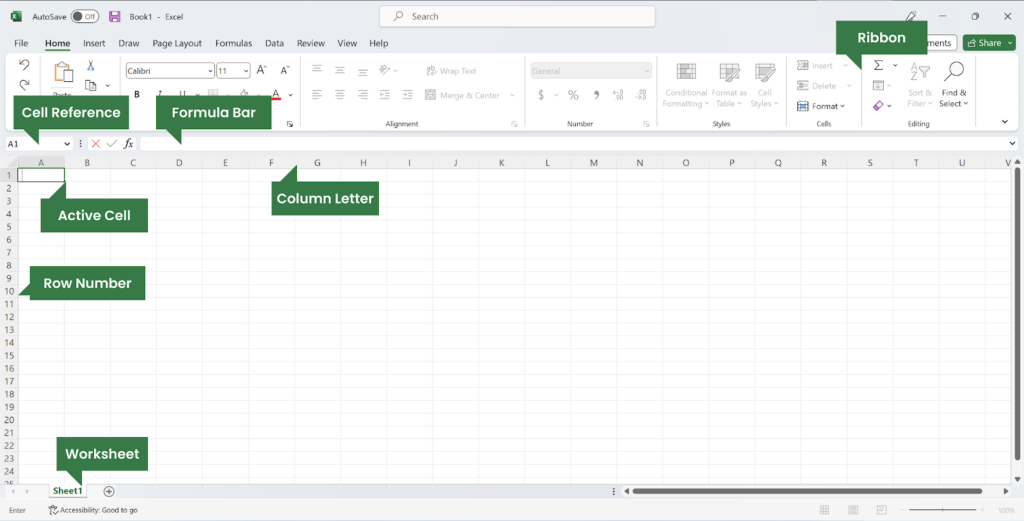Expand the Name Box dropdown arrow
1024x521 pixels.
[67, 144]
